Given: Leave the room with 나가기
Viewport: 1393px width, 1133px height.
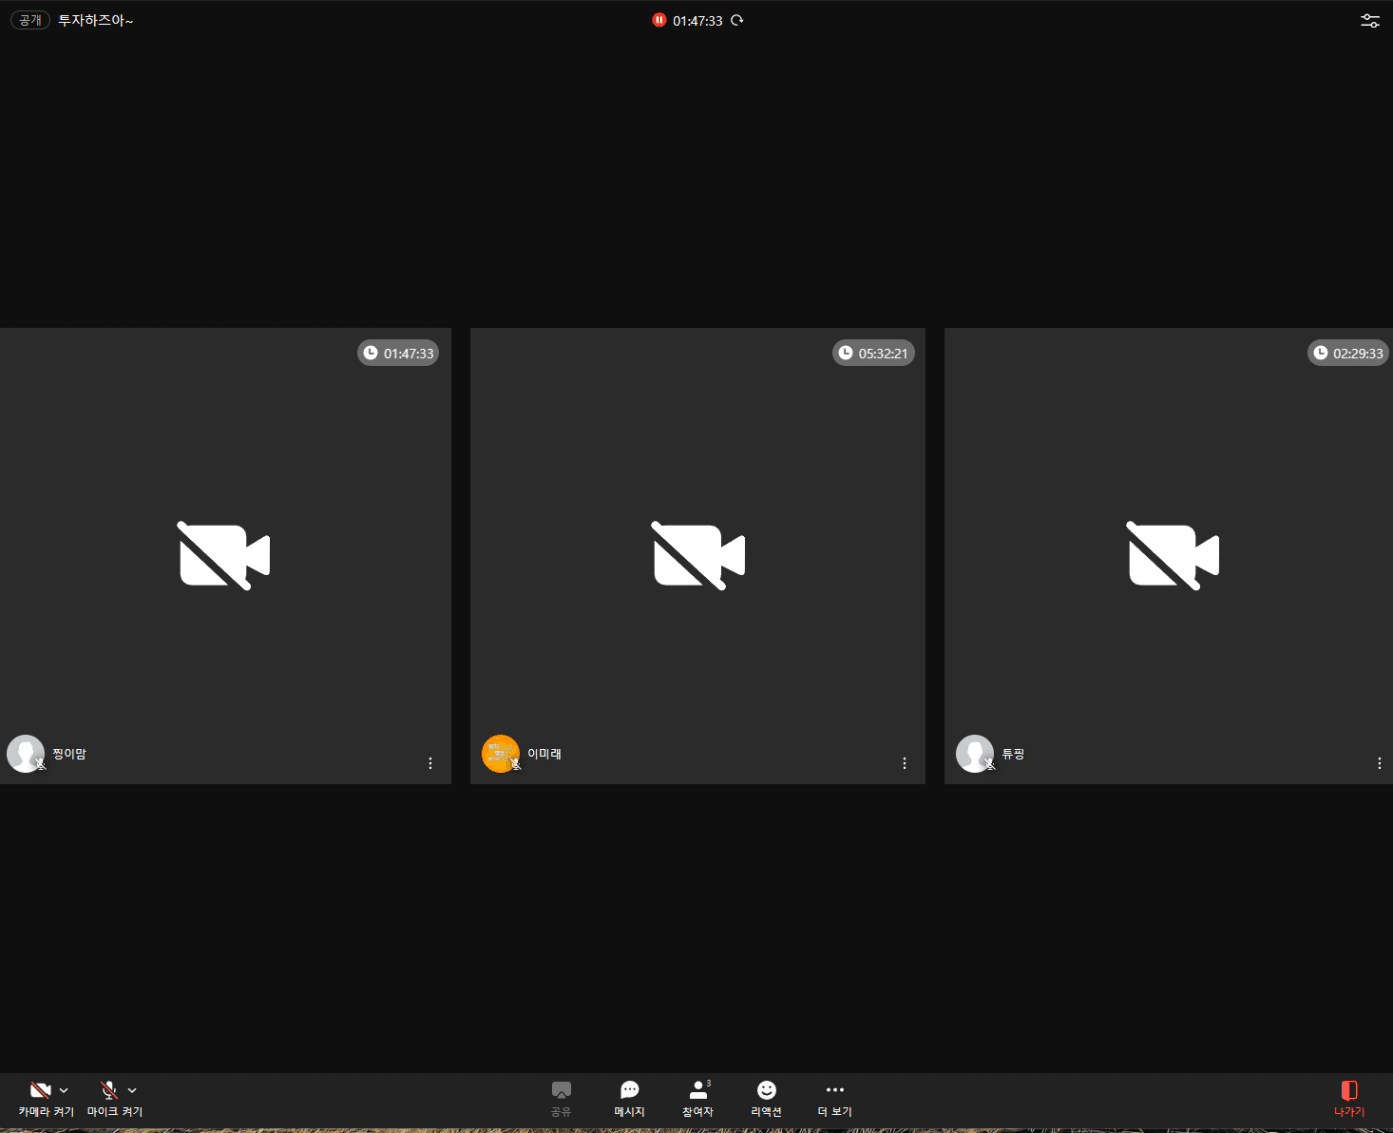Looking at the screenshot, I should [1349, 1097].
